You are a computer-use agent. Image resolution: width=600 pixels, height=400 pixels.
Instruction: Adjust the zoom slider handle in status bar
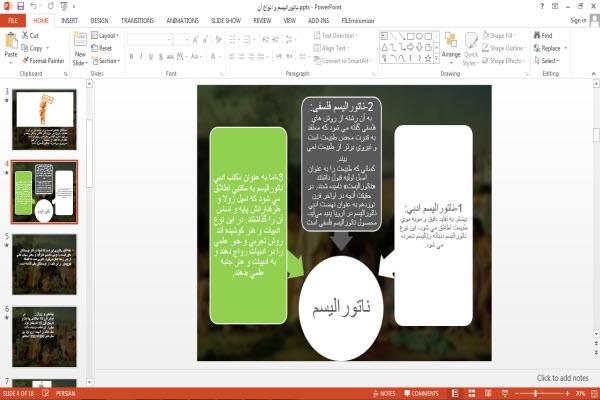coord(535,393)
